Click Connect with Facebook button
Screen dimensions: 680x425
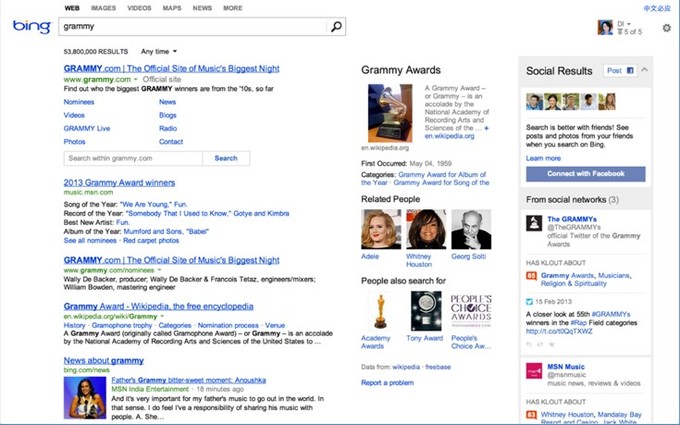coord(585,174)
